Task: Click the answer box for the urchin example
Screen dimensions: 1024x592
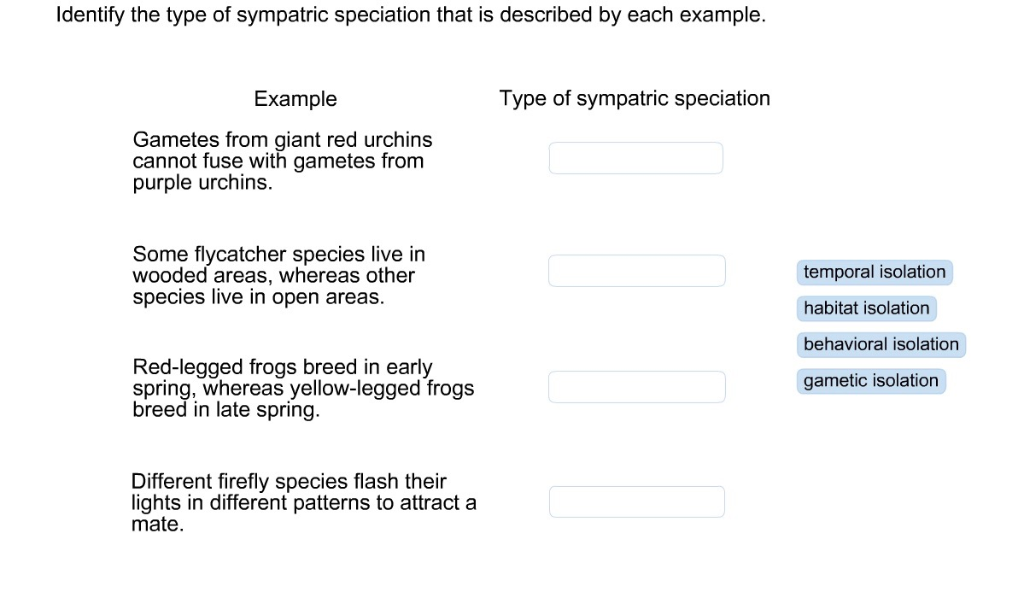Action: (636, 157)
